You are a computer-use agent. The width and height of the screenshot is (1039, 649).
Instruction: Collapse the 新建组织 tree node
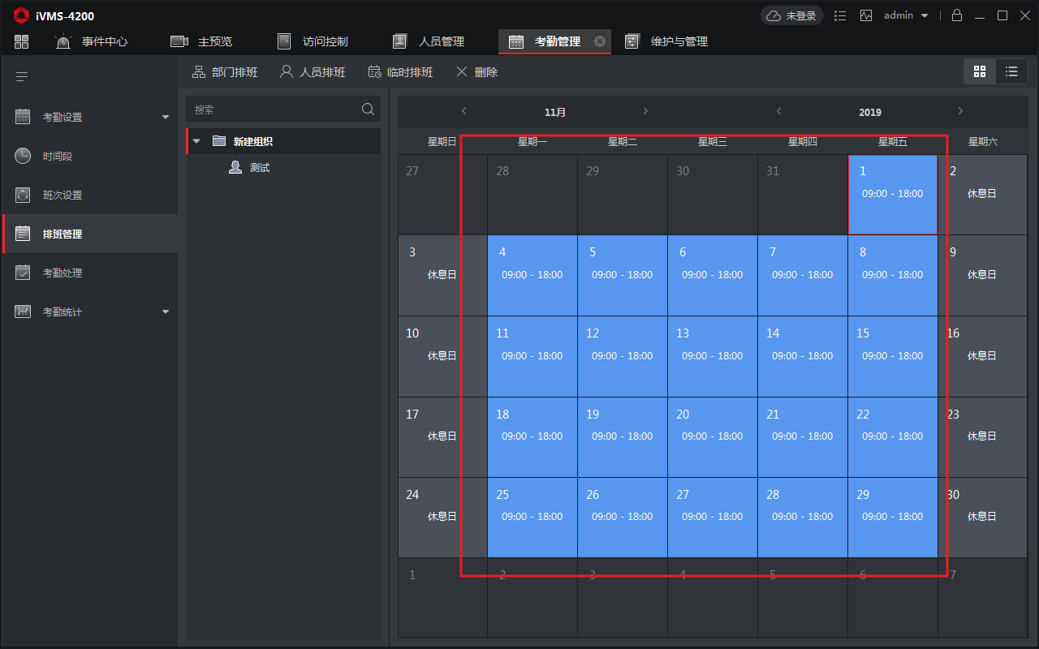(197, 142)
